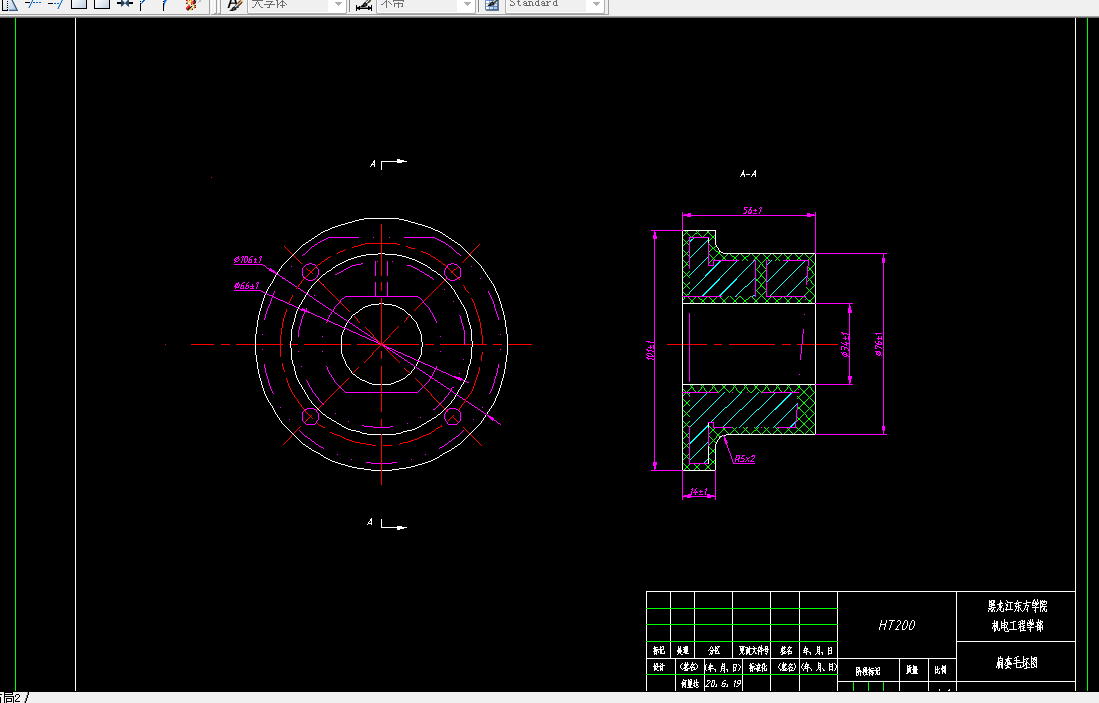This screenshot has width=1099, height=703.
Task: Open the dimension style manager icon
Action: click(x=364, y=5)
